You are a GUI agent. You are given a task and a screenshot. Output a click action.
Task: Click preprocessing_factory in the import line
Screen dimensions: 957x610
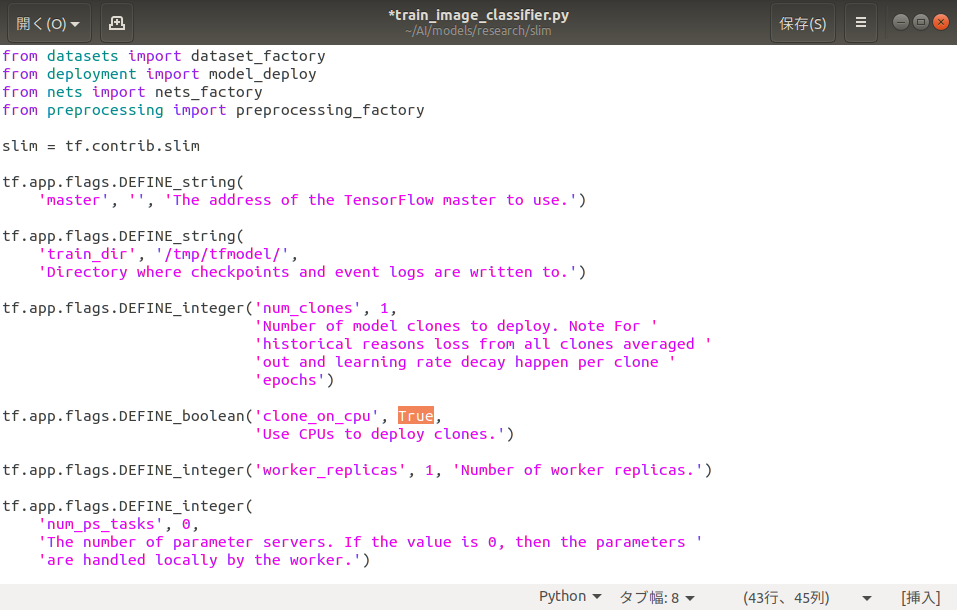[330, 110]
